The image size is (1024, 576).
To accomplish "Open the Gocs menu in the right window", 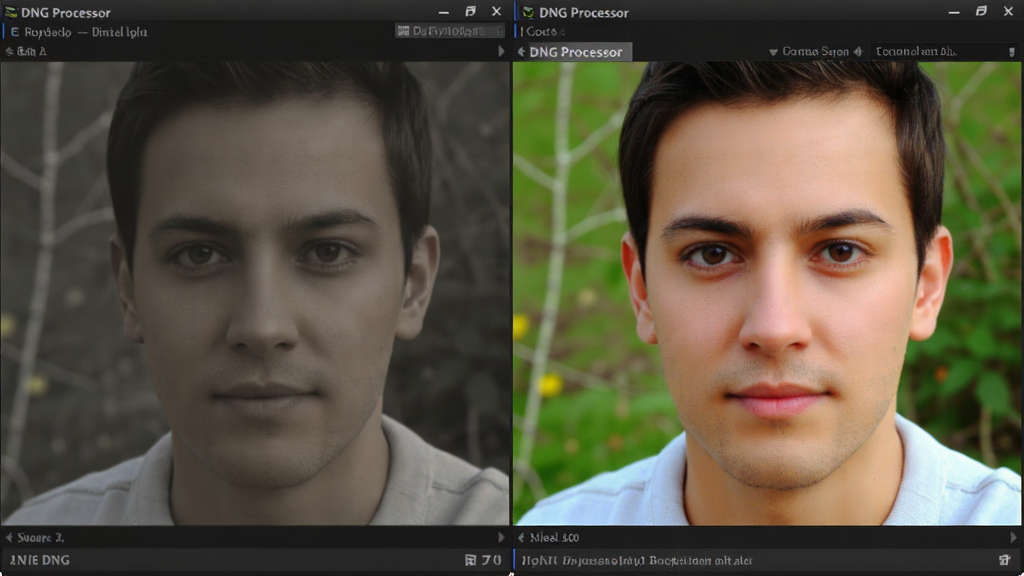I will pyautogui.click(x=541, y=31).
